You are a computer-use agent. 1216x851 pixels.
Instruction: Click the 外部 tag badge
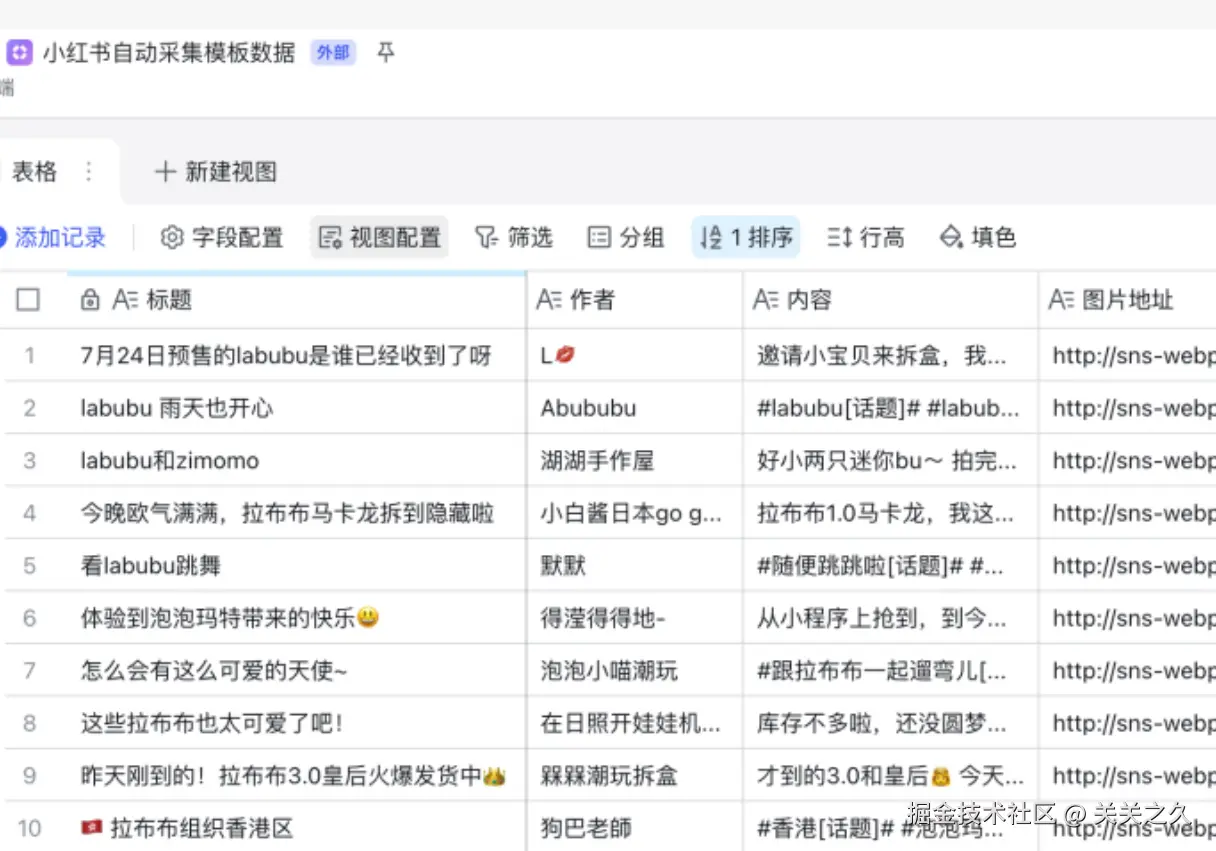pyautogui.click(x=333, y=53)
